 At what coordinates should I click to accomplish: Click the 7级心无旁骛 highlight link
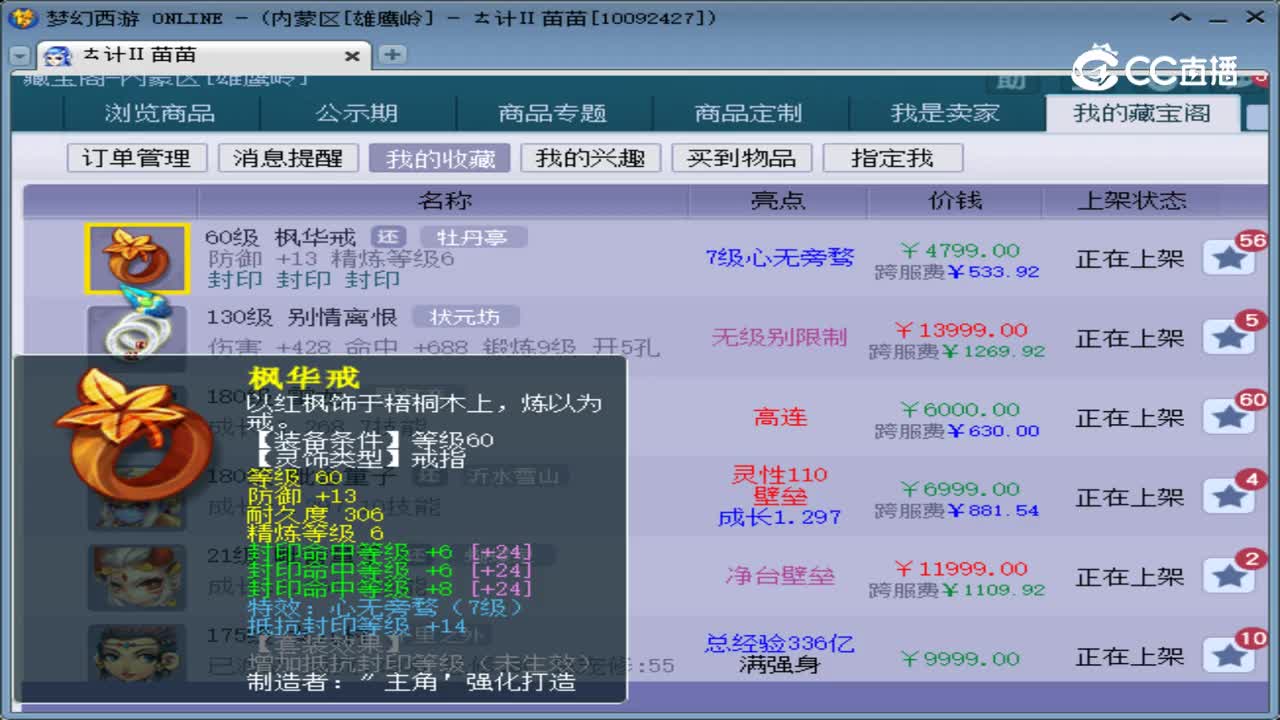tap(778, 258)
